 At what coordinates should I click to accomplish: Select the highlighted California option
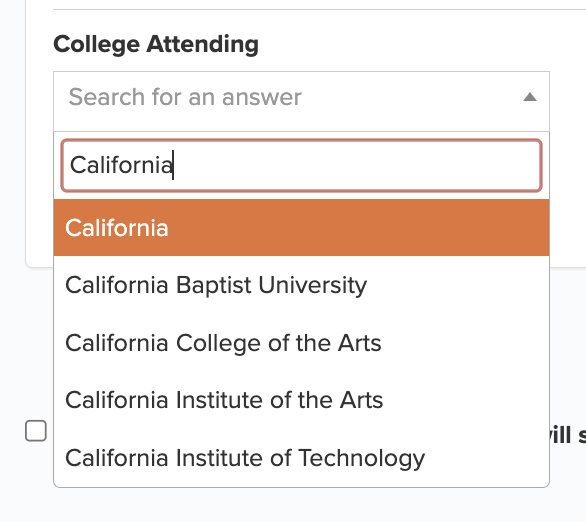301,228
